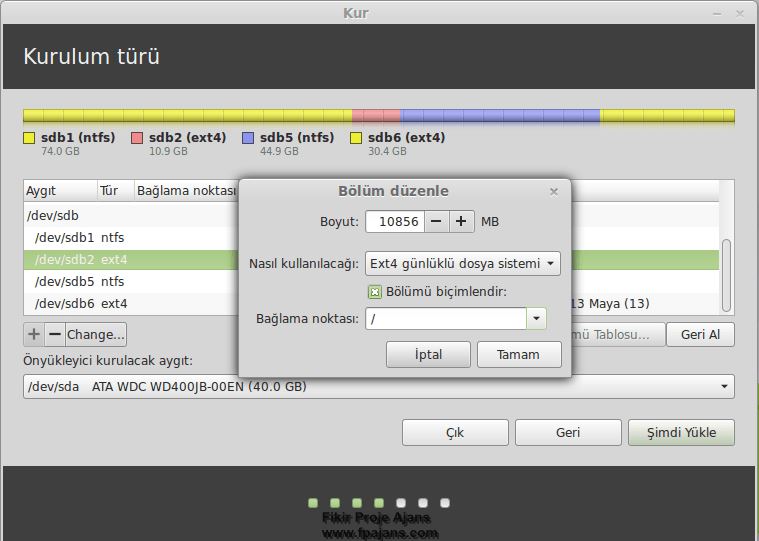Click the sdb2 (ext4) red legend swatch
Viewport: 759px width, 541px height.
click(137, 138)
